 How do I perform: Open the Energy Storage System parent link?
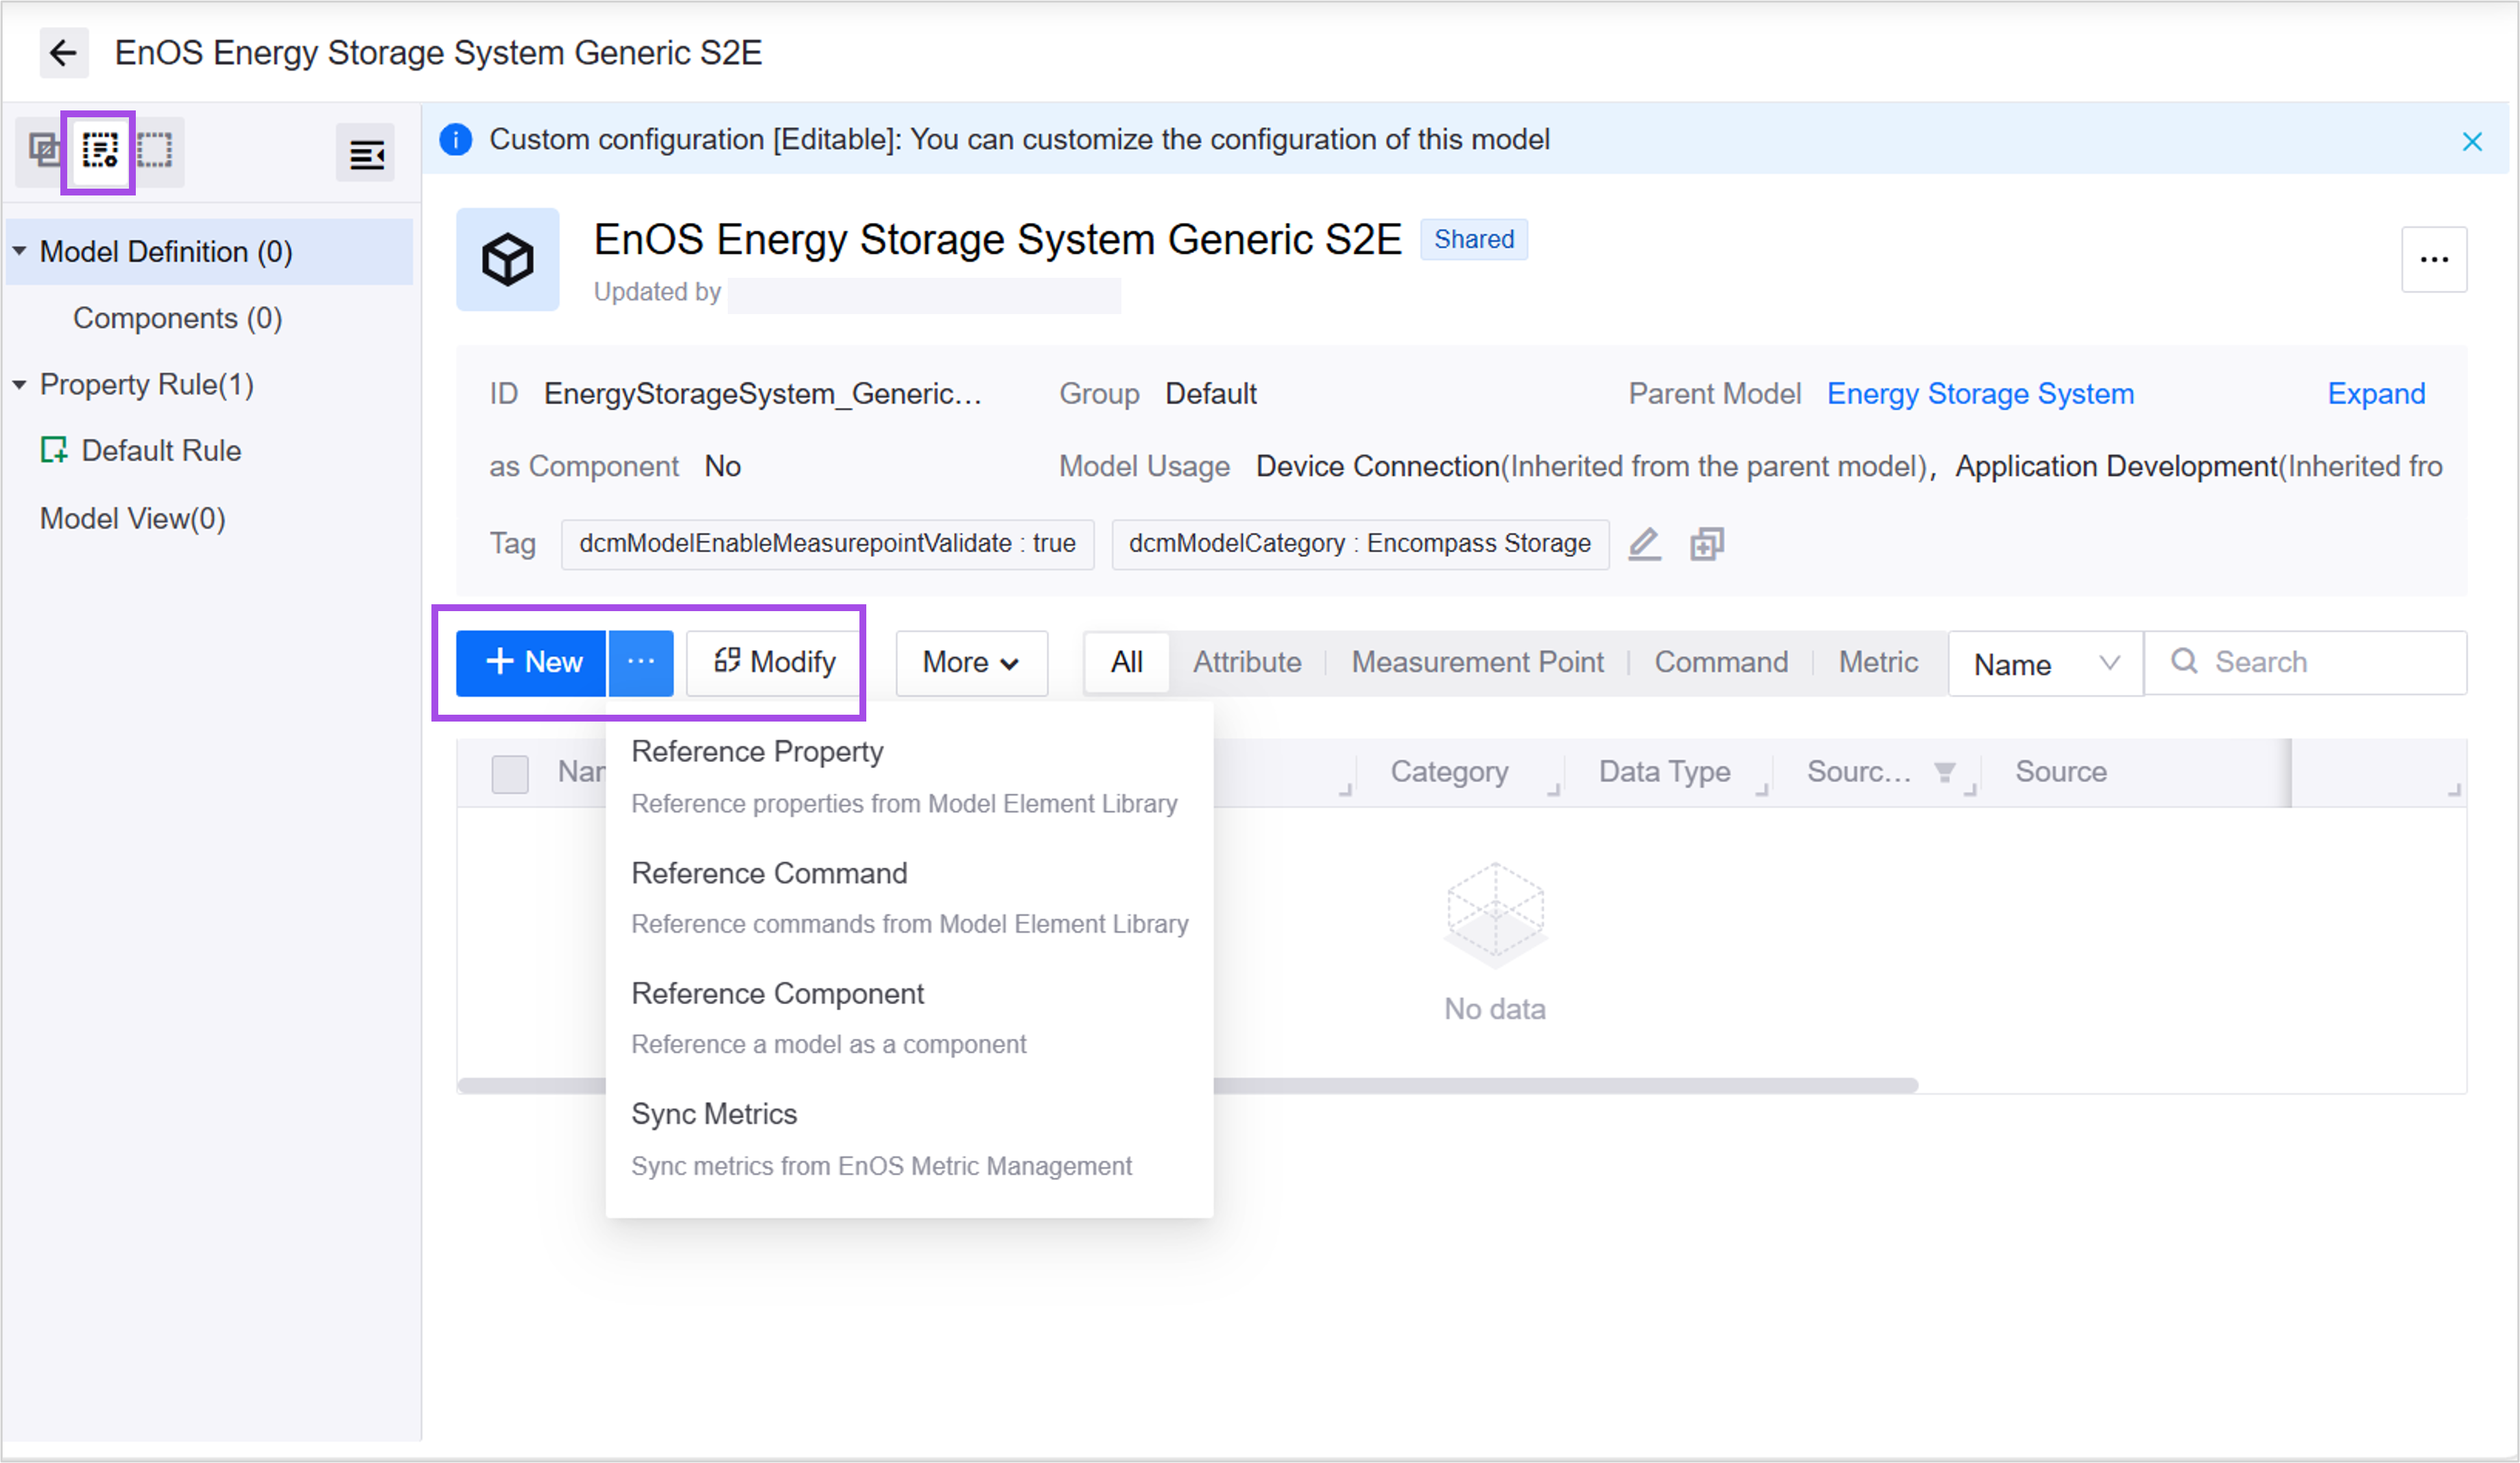point(1979,394)
